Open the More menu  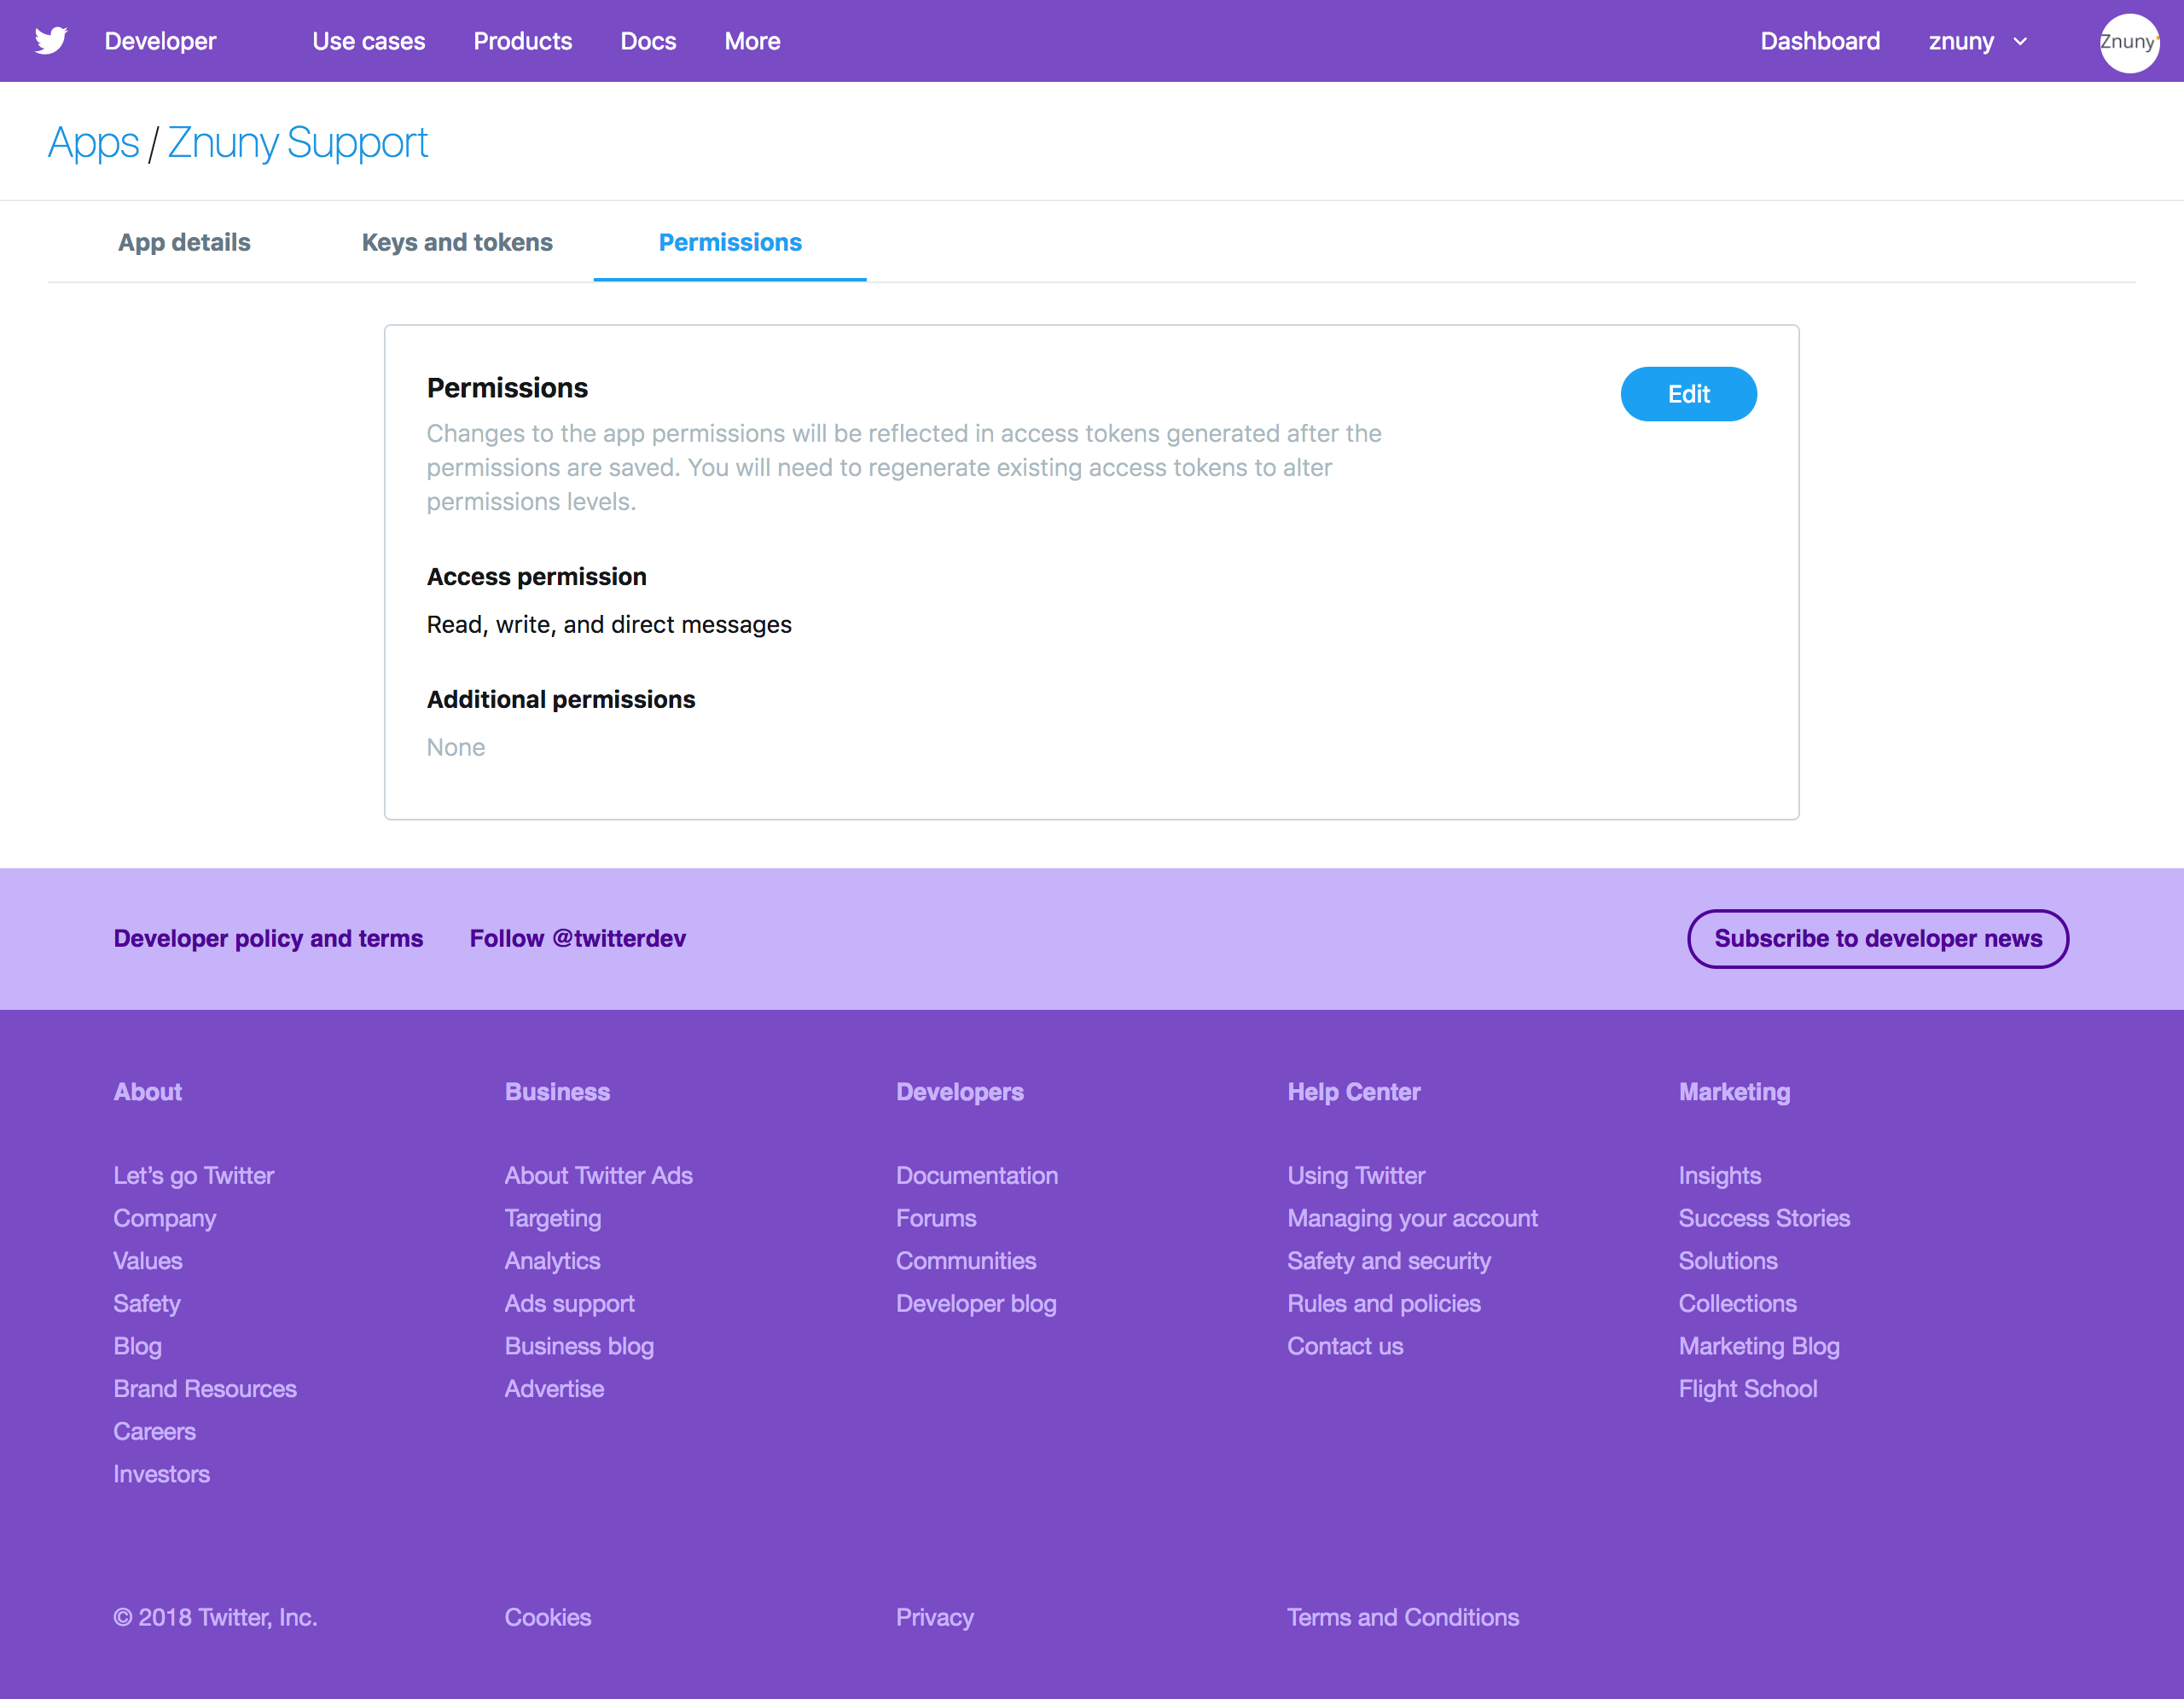pos(752,41)
